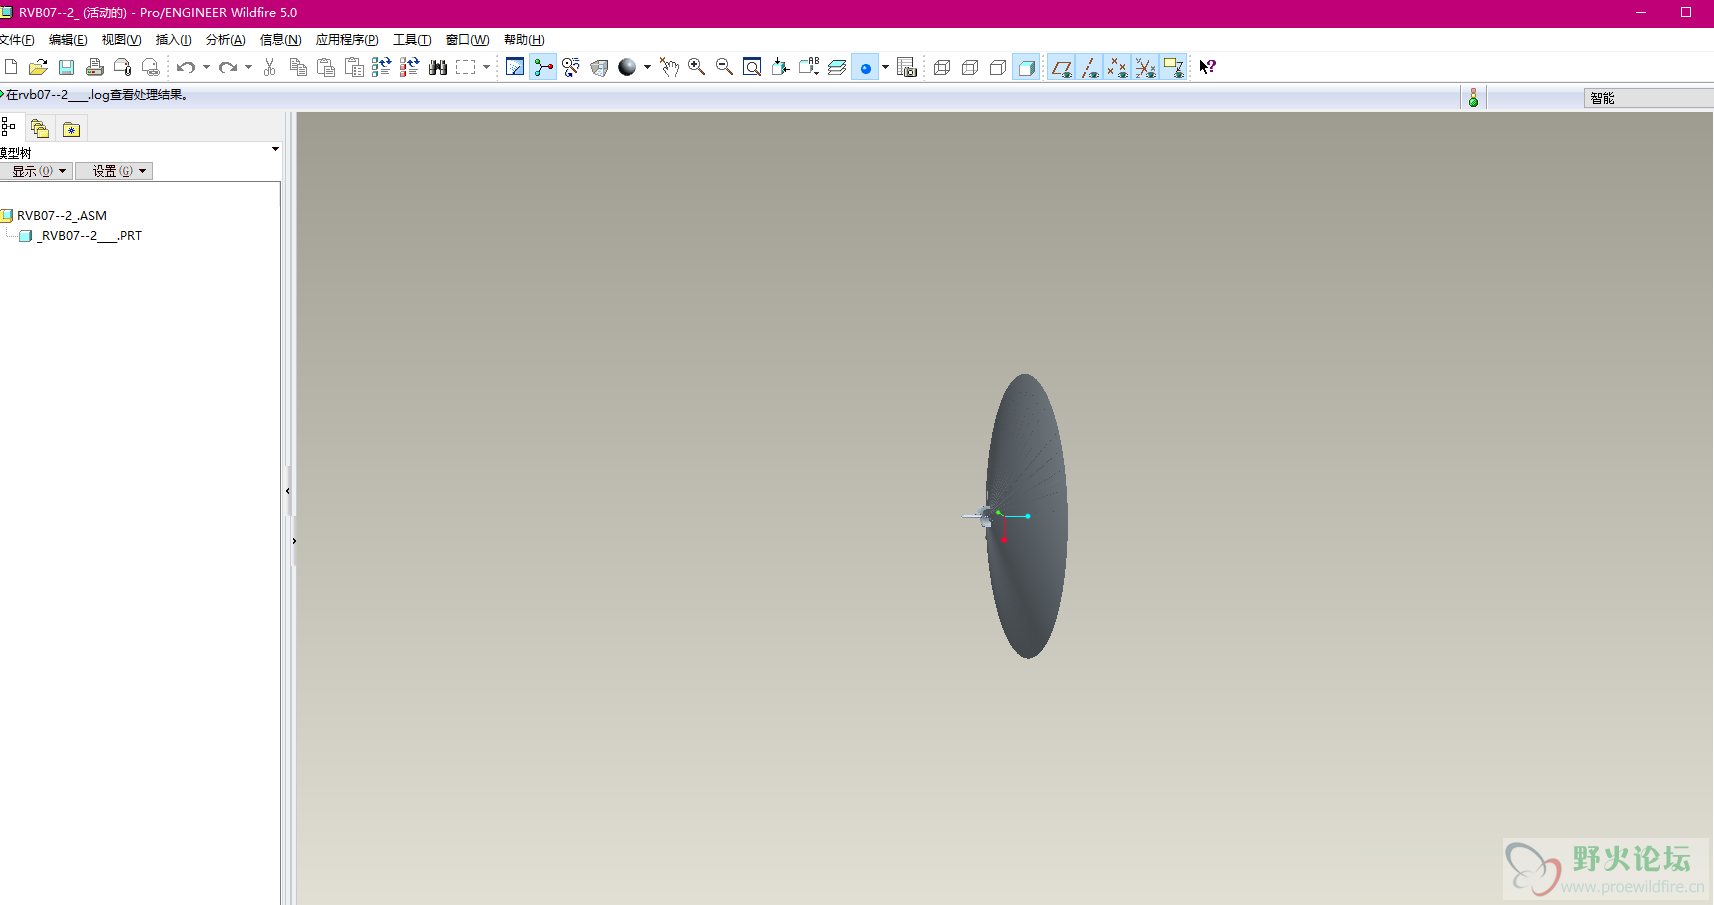The width and height of the screenshot is (1714, 905).
Task: Open the appearance gallery sphere
Action: tap(627, 67)
